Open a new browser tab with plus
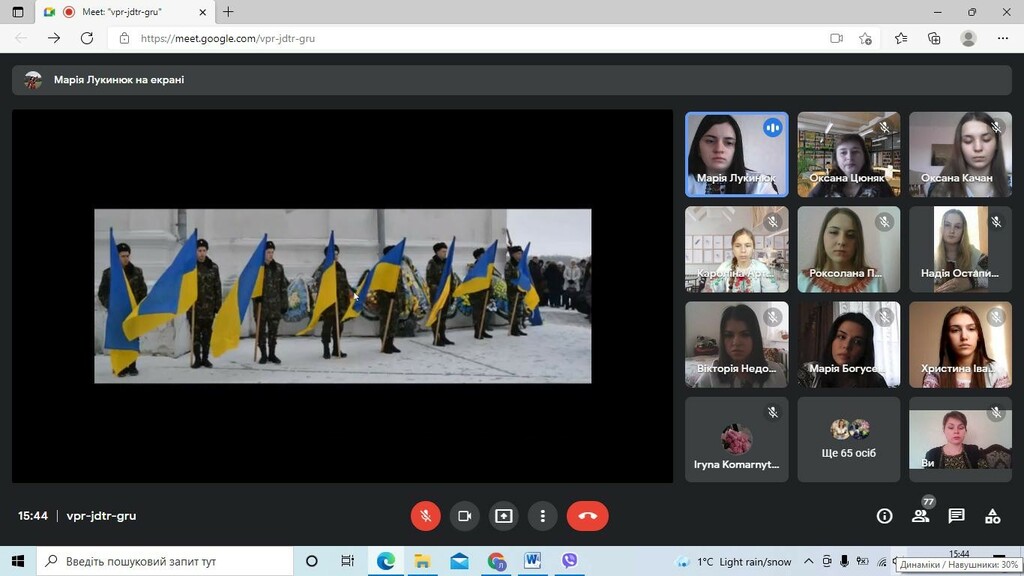Screen dimensions: 1024x576 [228, 12]
